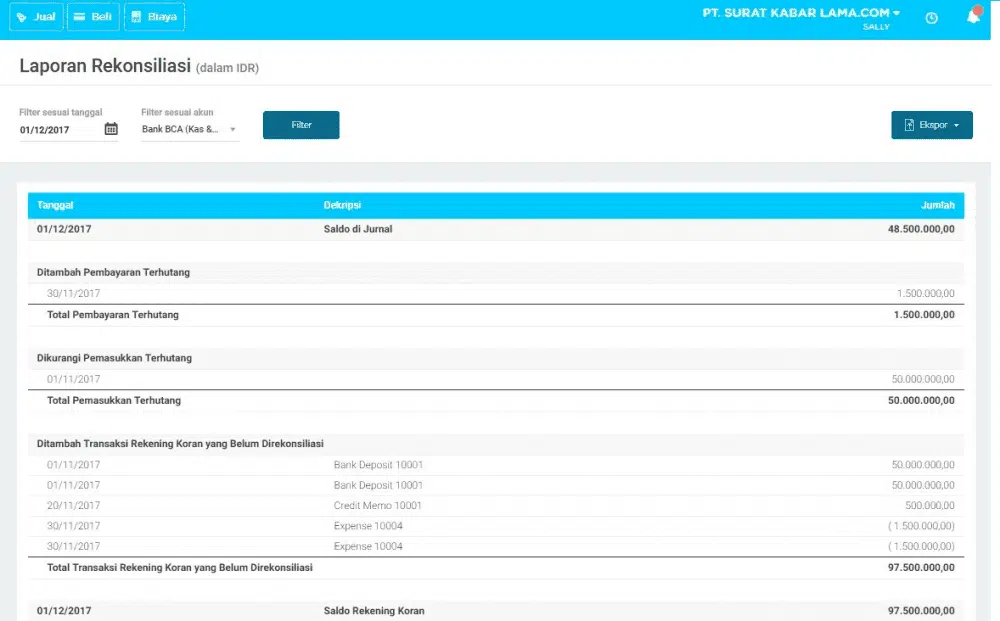Click the Jual tag button
Viewport: 1000px width, 621px height.
click(x=36, y=17)
